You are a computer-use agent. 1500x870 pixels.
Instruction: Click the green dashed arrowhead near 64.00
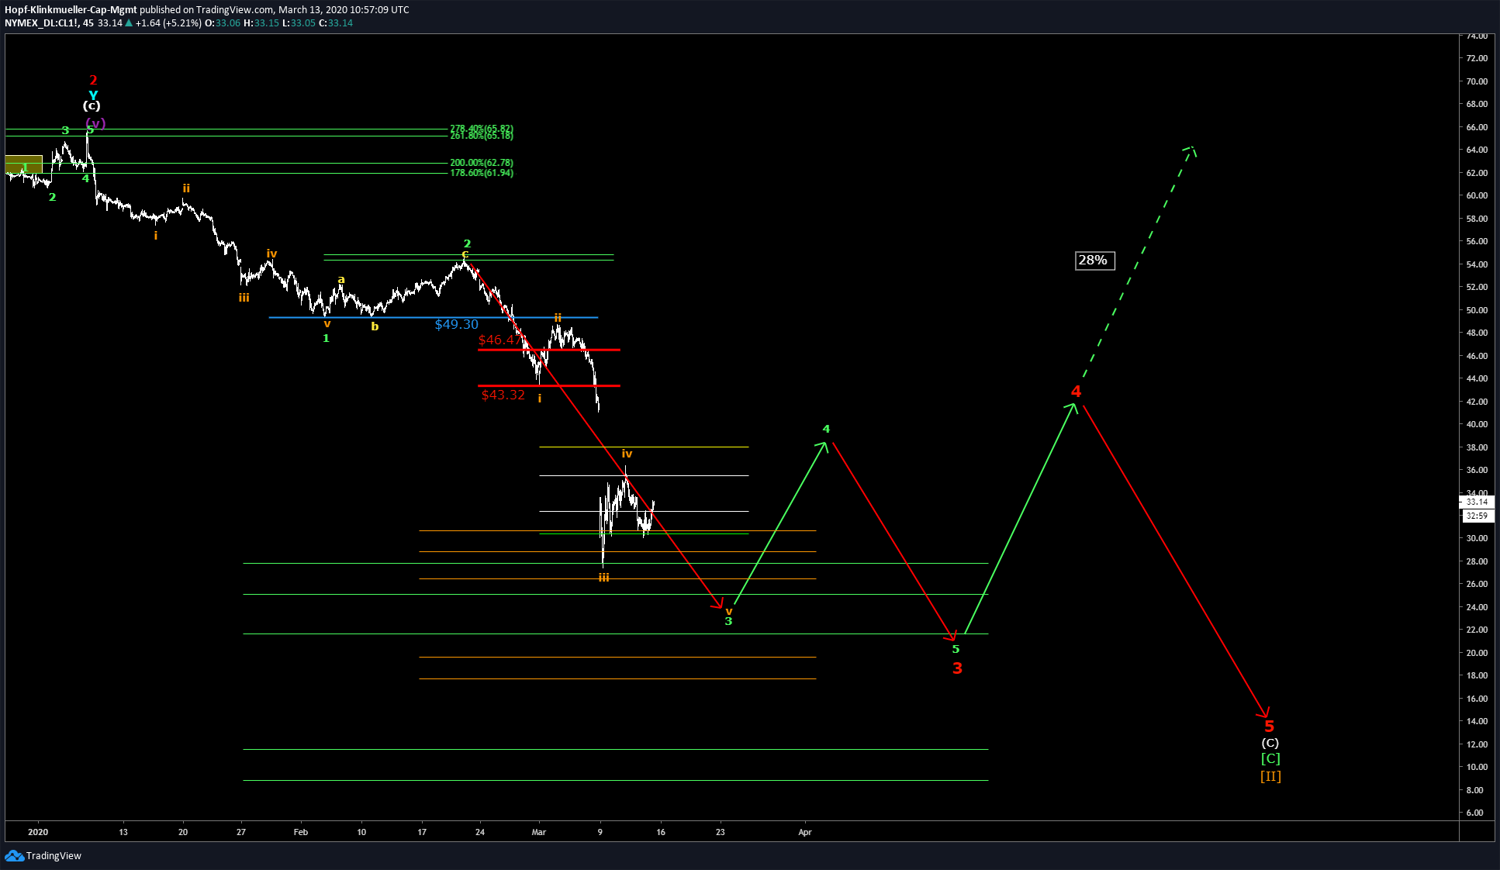1190,151
